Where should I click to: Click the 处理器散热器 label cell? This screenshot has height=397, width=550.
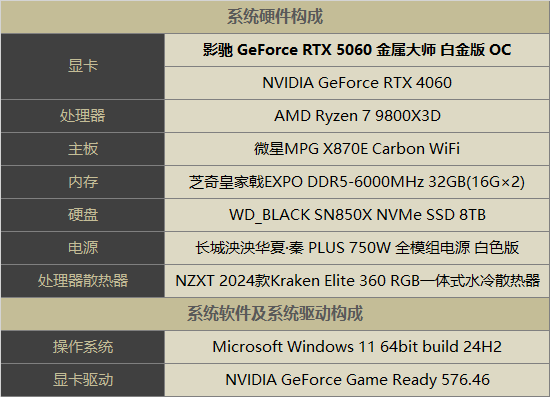pos(83,281)
